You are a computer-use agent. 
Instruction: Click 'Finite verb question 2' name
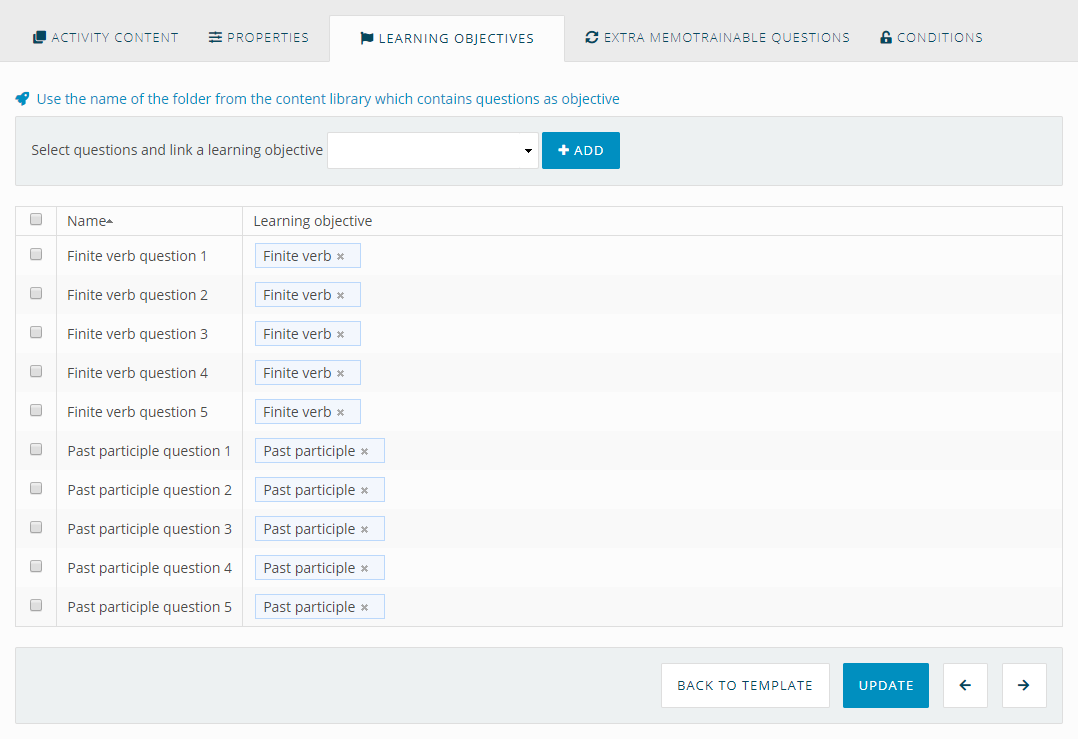138,296
